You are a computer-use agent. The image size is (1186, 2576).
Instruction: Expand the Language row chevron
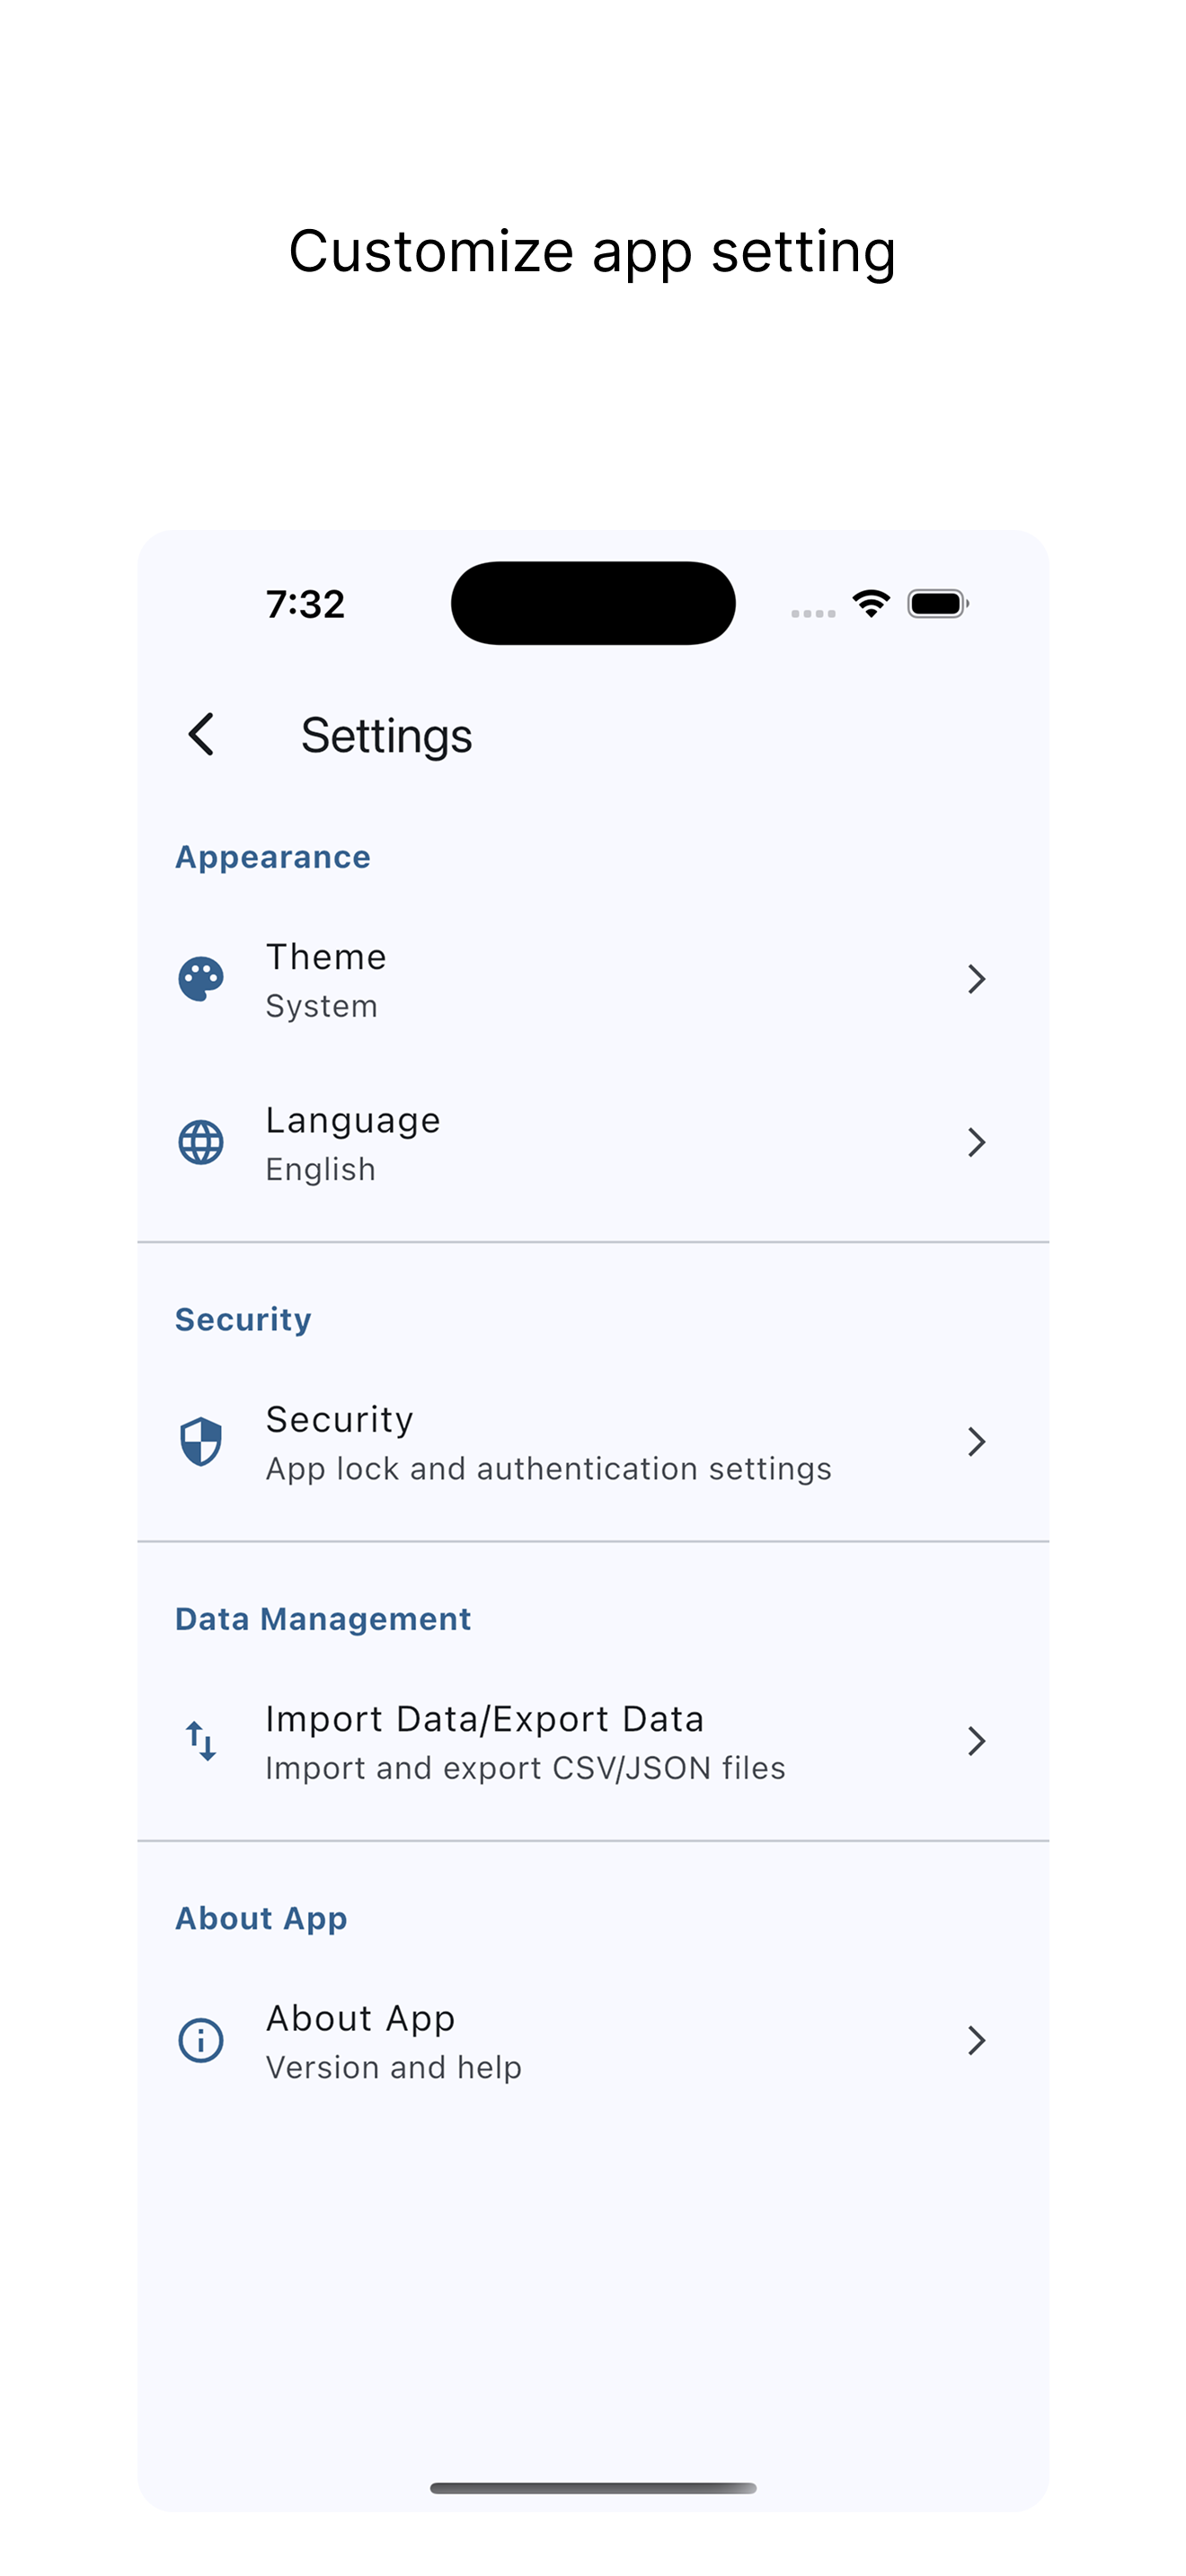click(977, 1142)
